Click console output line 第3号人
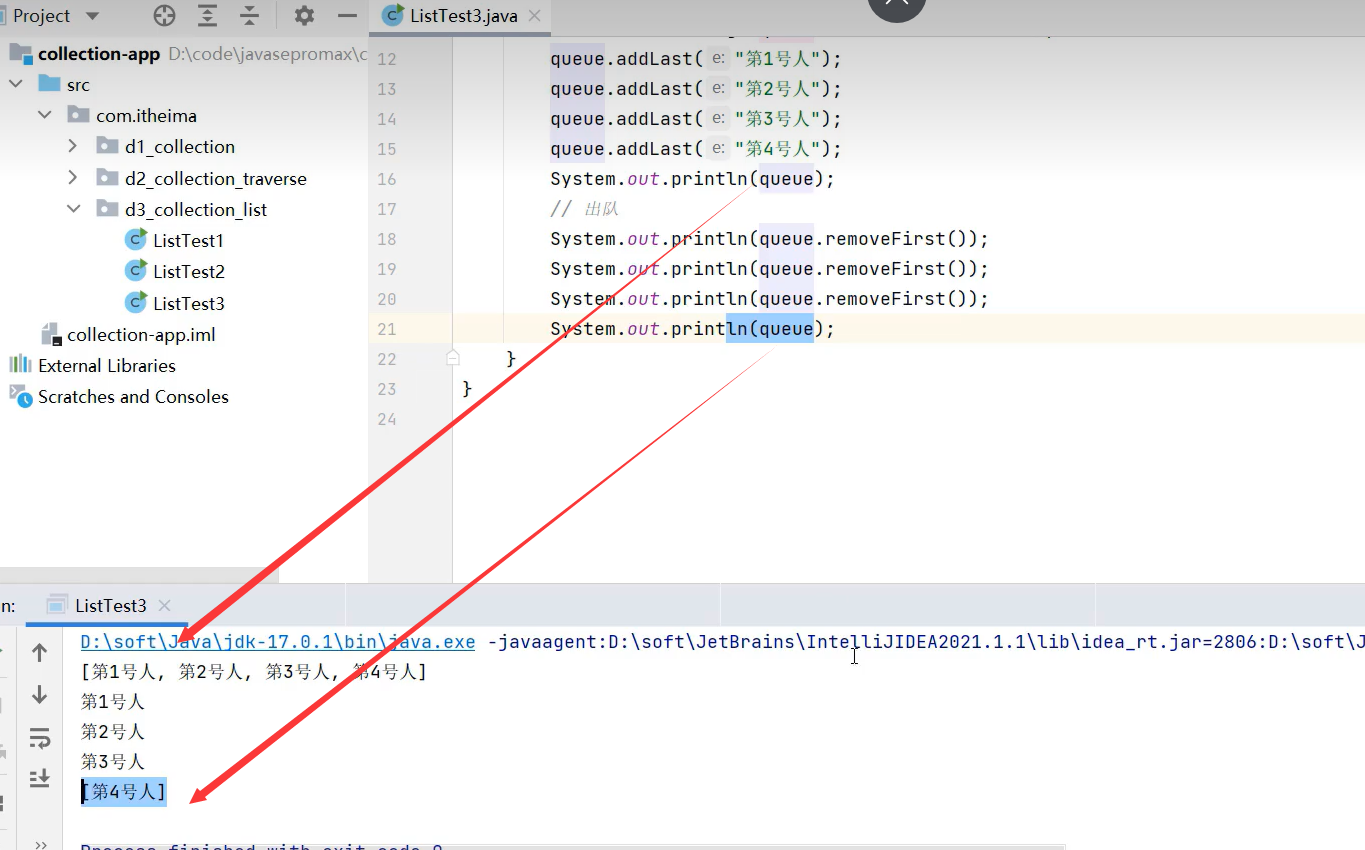The height and width of the screenshot is (850, 1365). 113,761
